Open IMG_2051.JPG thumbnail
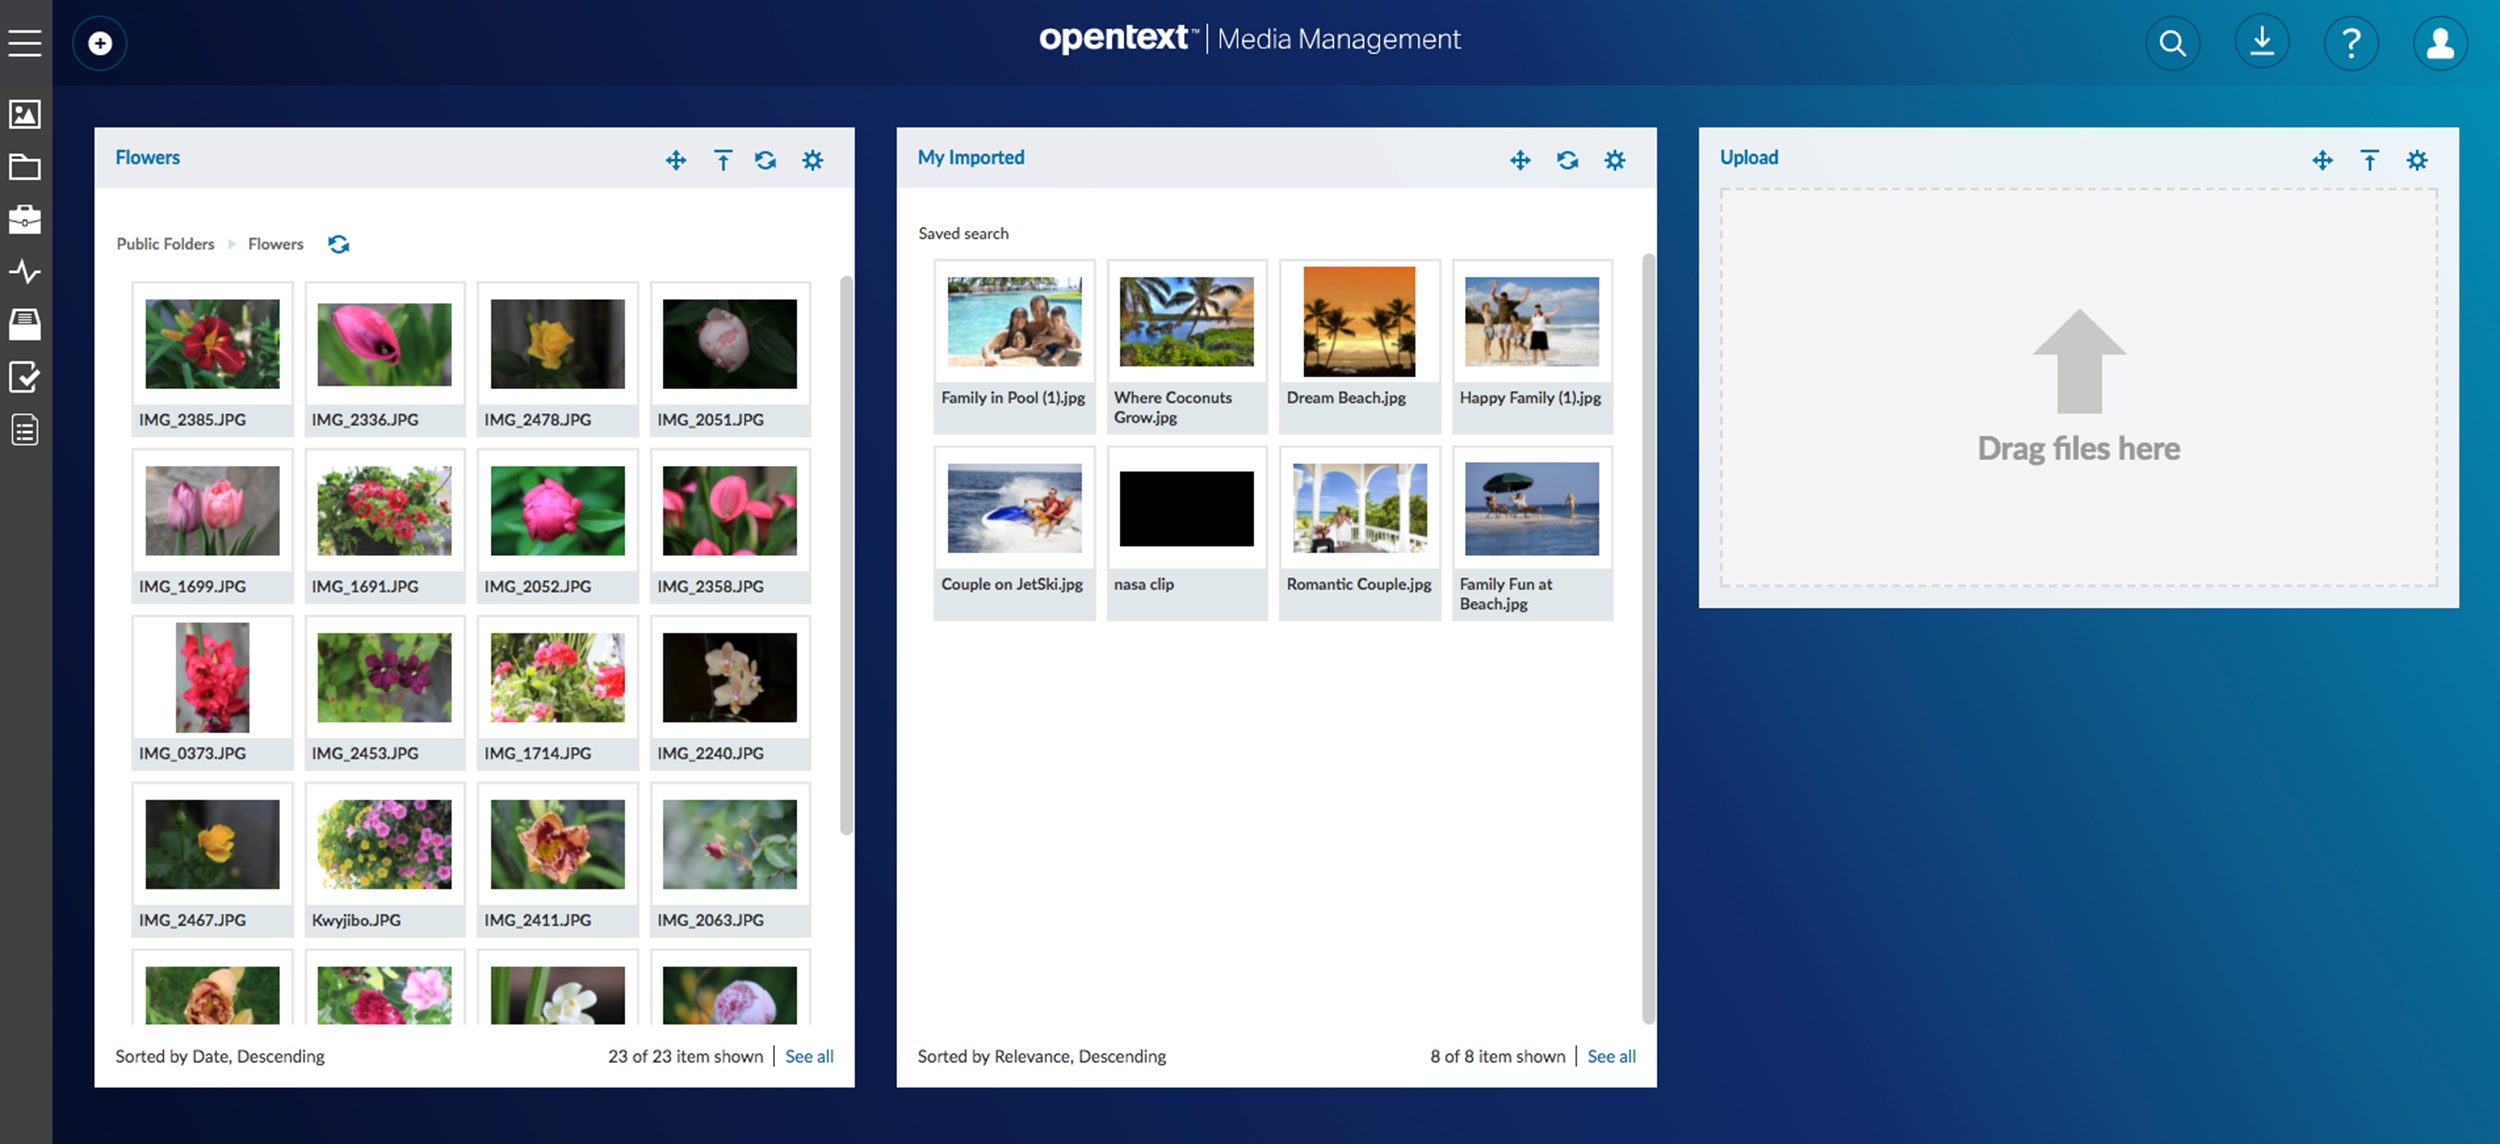This screenshot has height=1144, width=2500. (x=730, y=343)
